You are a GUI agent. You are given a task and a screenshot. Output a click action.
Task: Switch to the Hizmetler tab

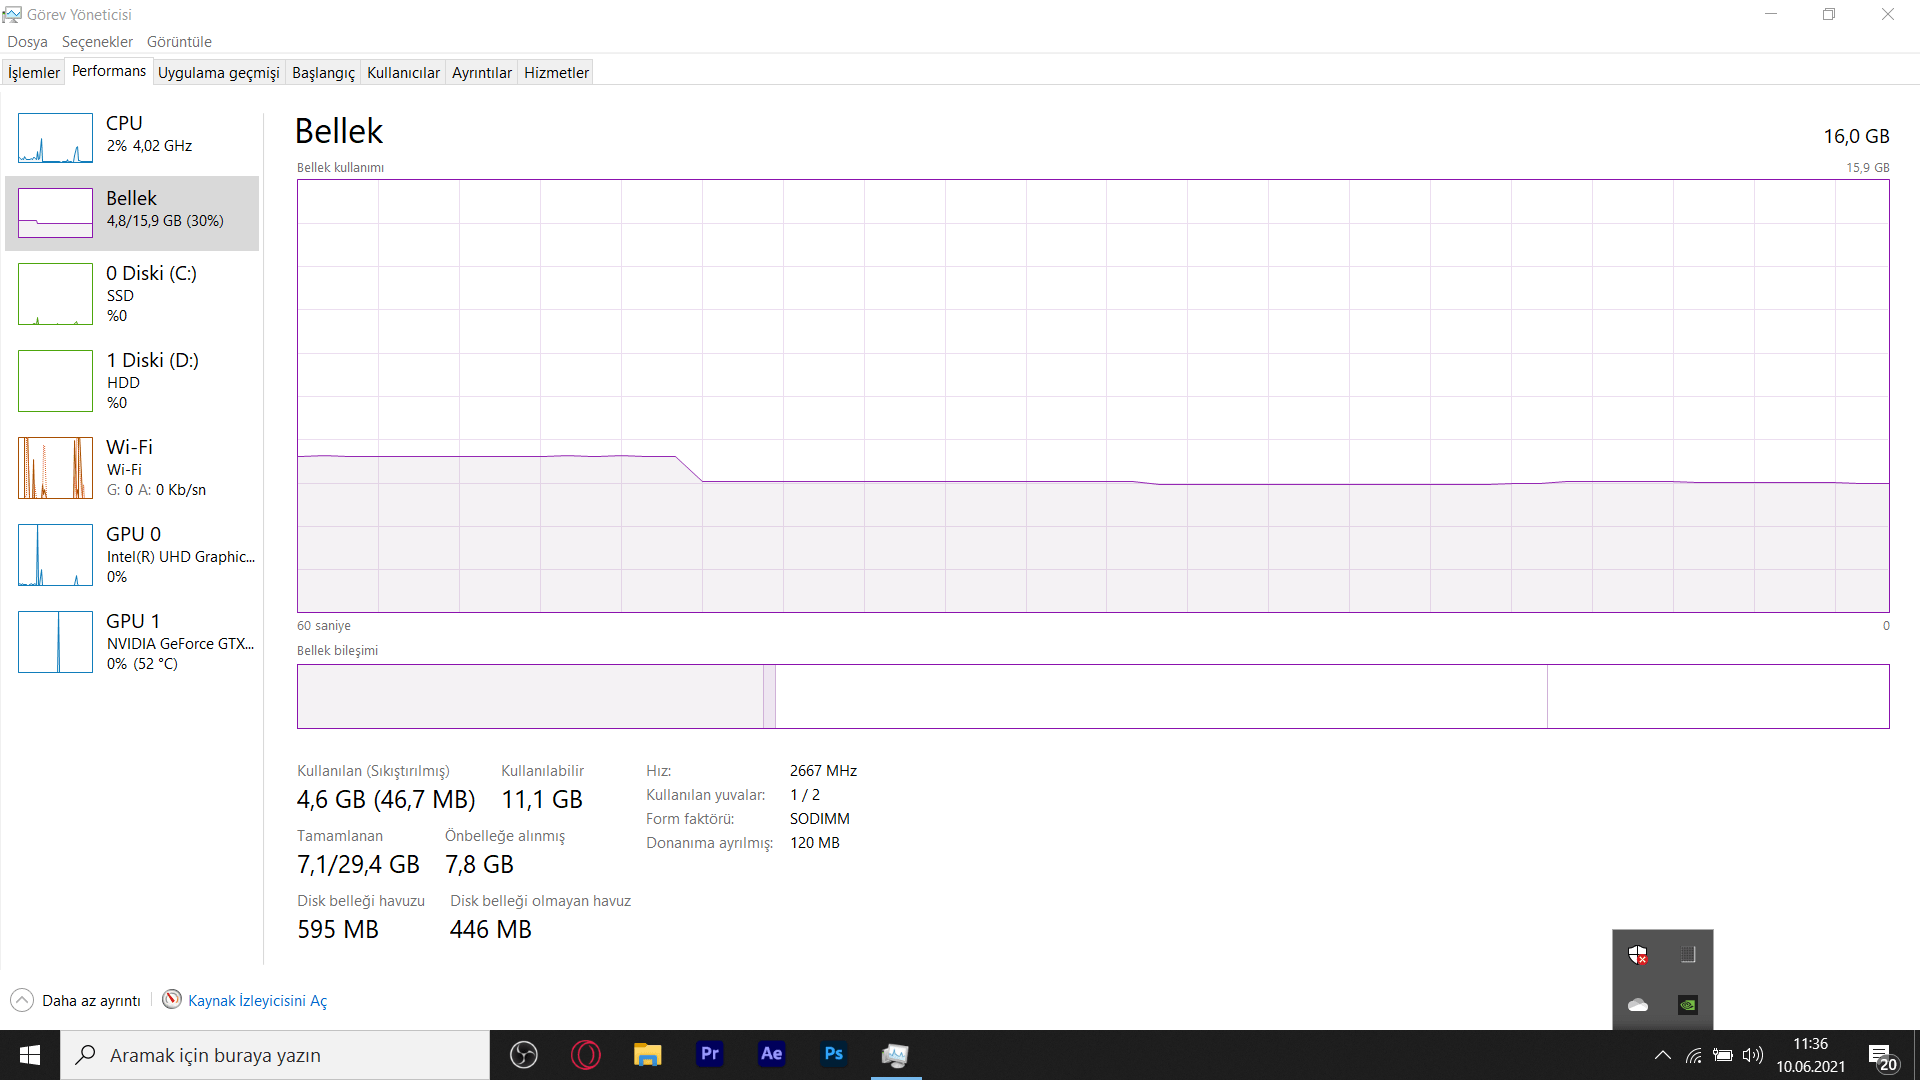(x=556, y=72)
